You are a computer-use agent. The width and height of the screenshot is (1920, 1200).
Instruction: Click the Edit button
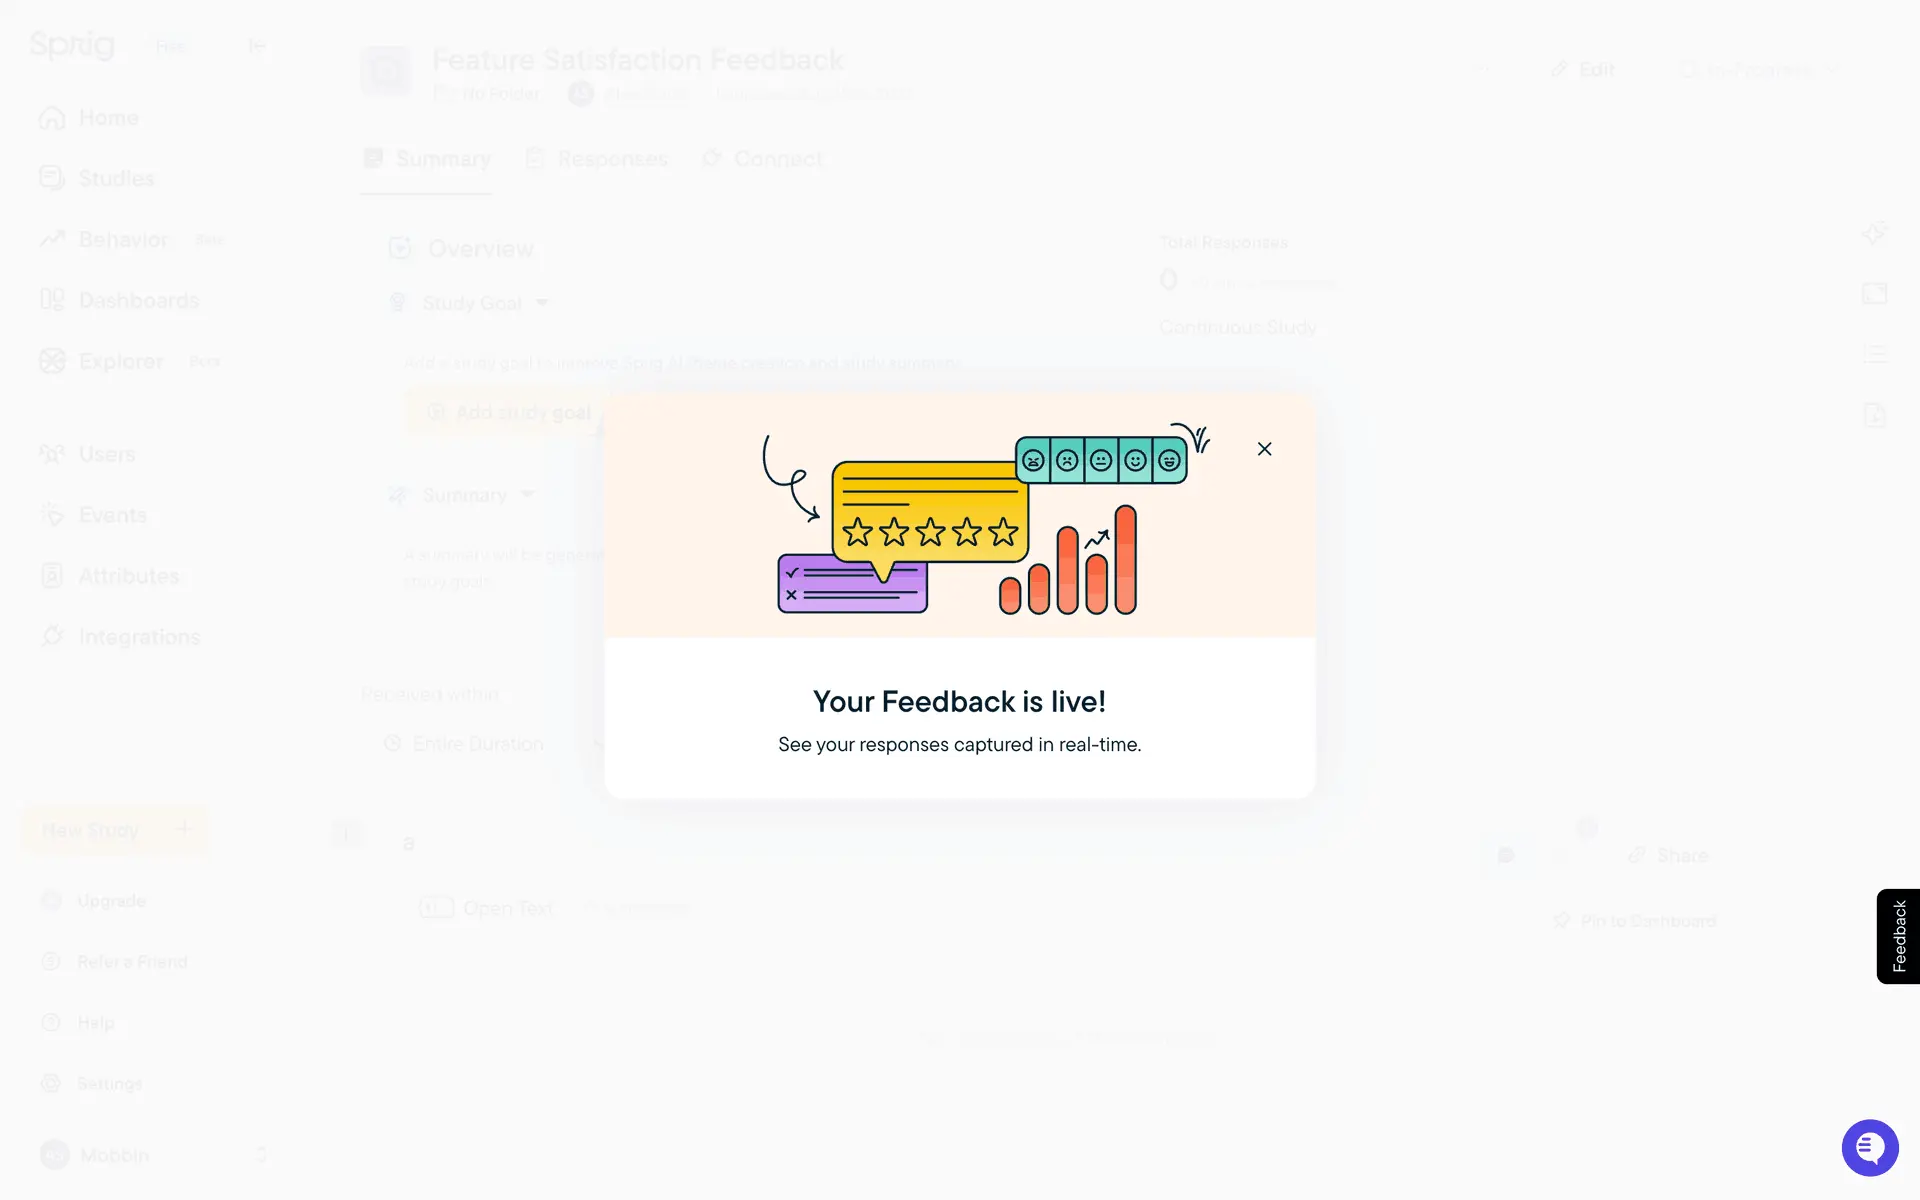point(1583,70)
